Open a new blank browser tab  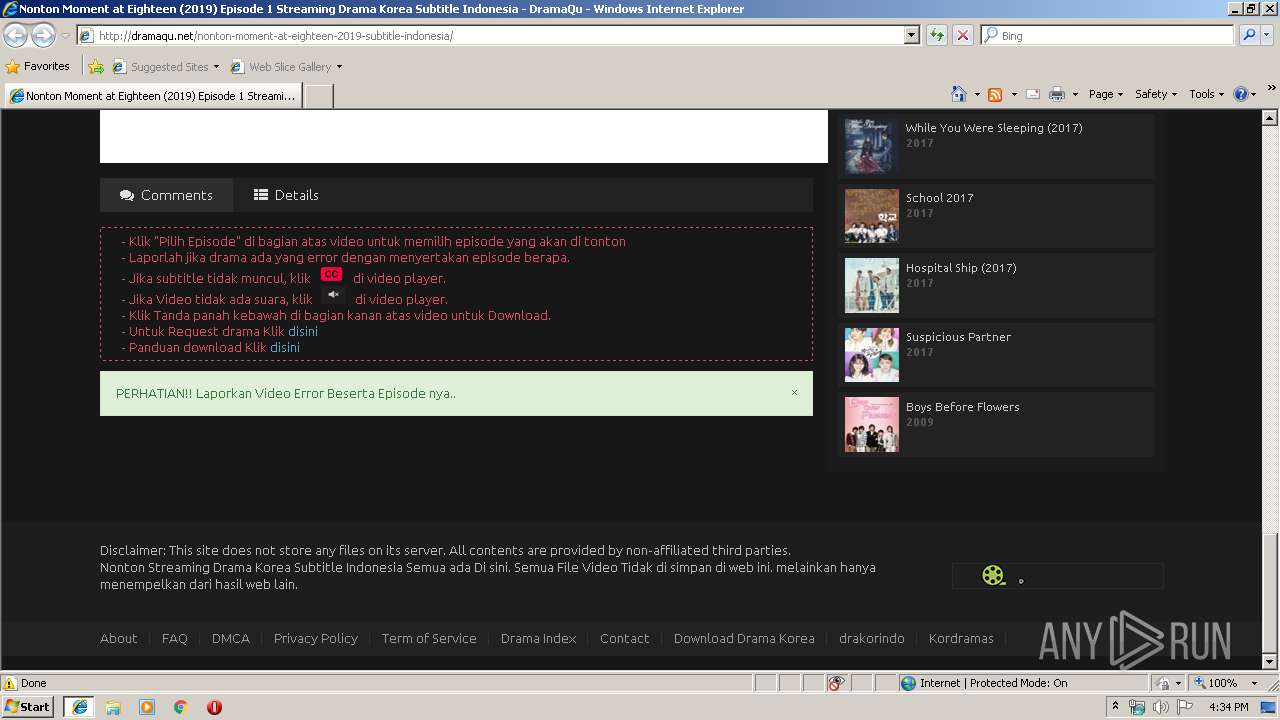point(318,96)
